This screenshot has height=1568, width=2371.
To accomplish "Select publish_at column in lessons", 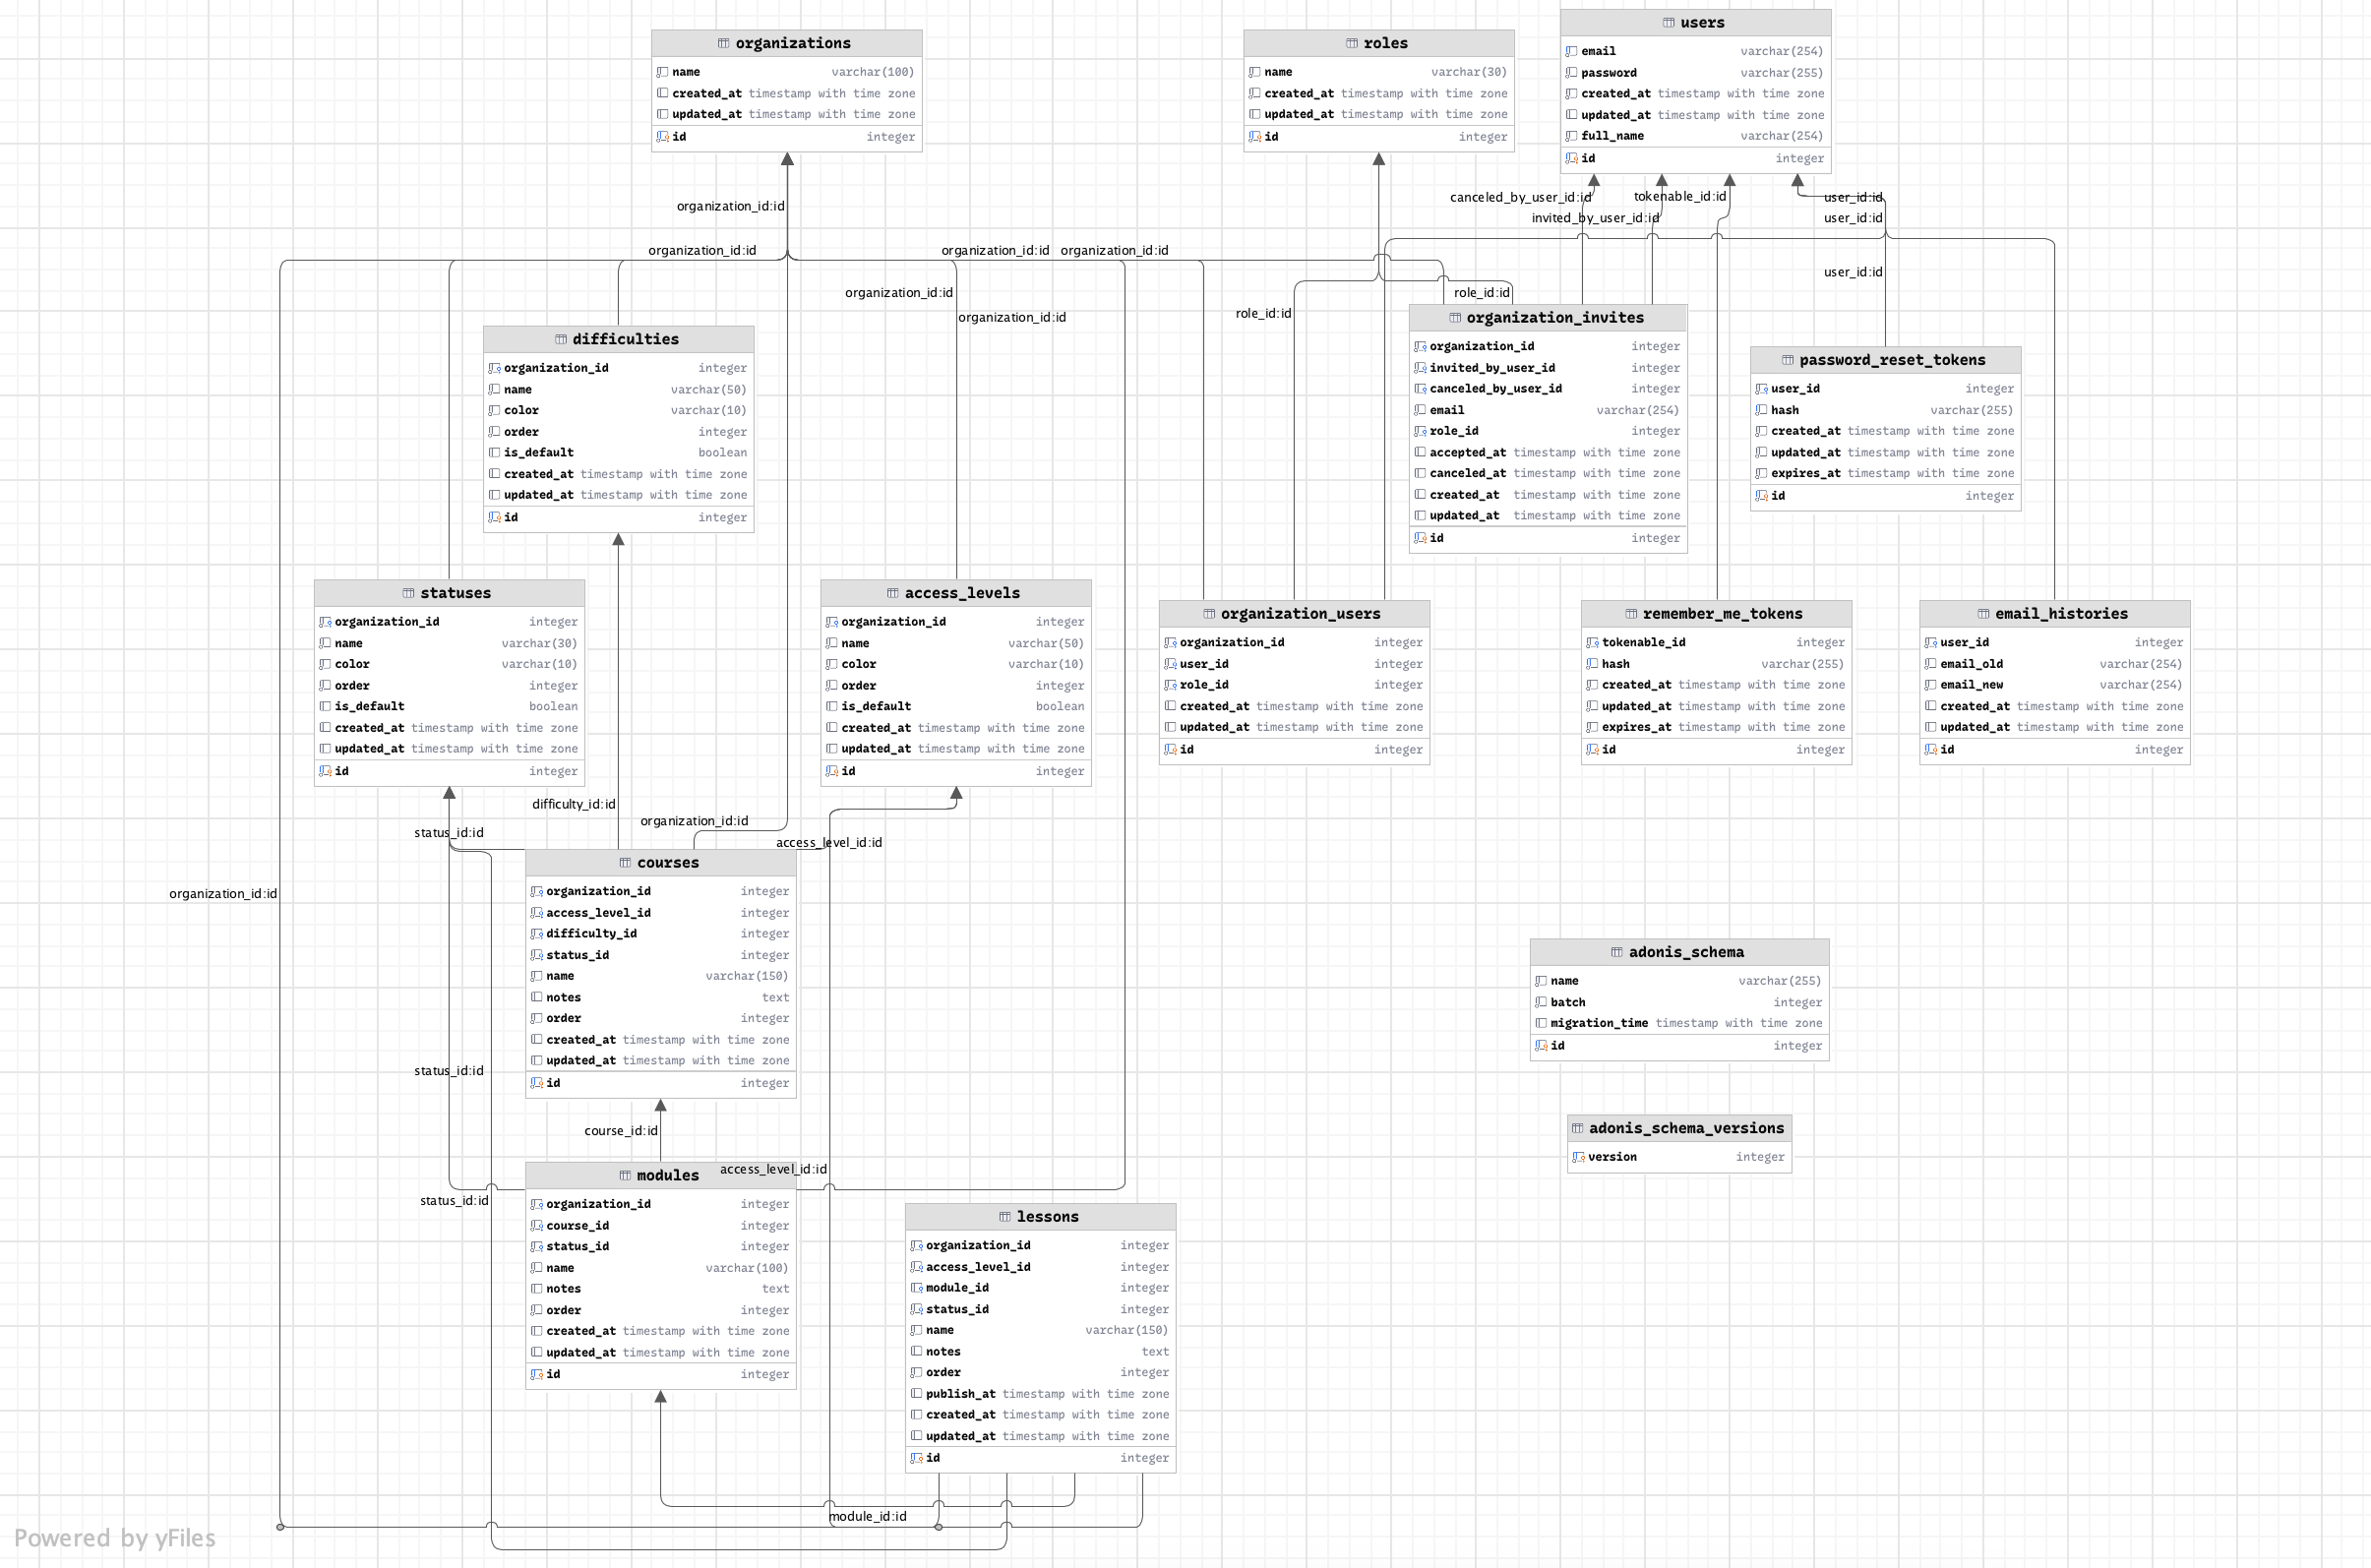I will [x=1041, y=1394].
